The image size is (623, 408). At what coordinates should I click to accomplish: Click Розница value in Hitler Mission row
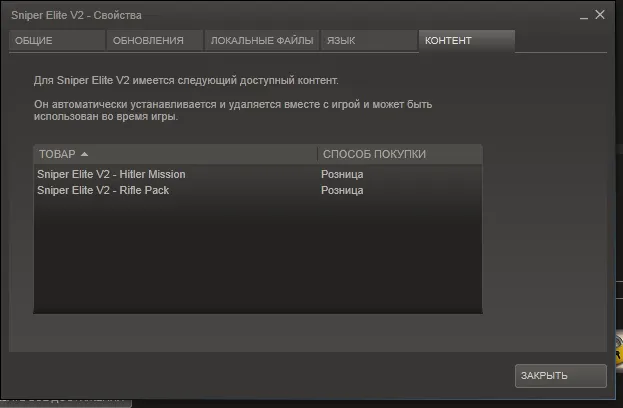point(342,174)
